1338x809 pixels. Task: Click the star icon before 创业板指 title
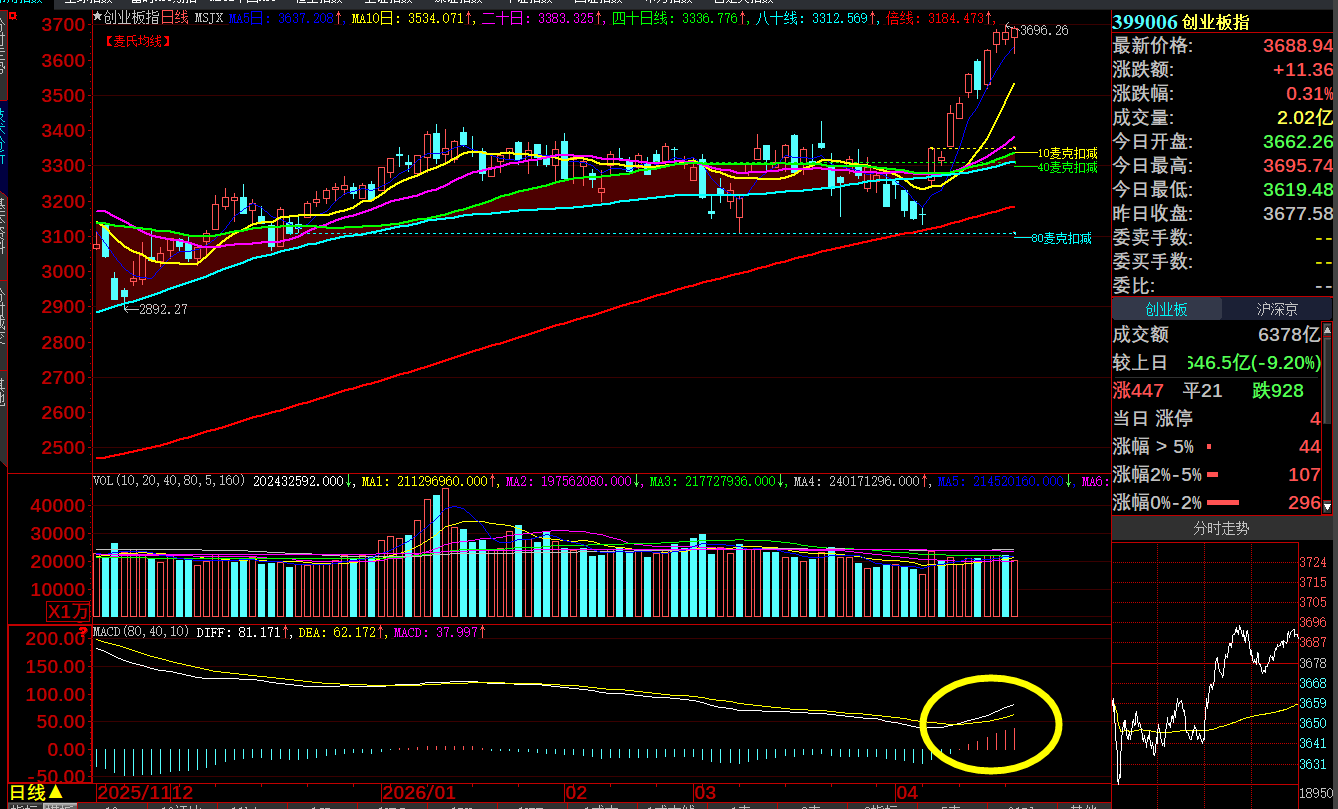(97, 18)
